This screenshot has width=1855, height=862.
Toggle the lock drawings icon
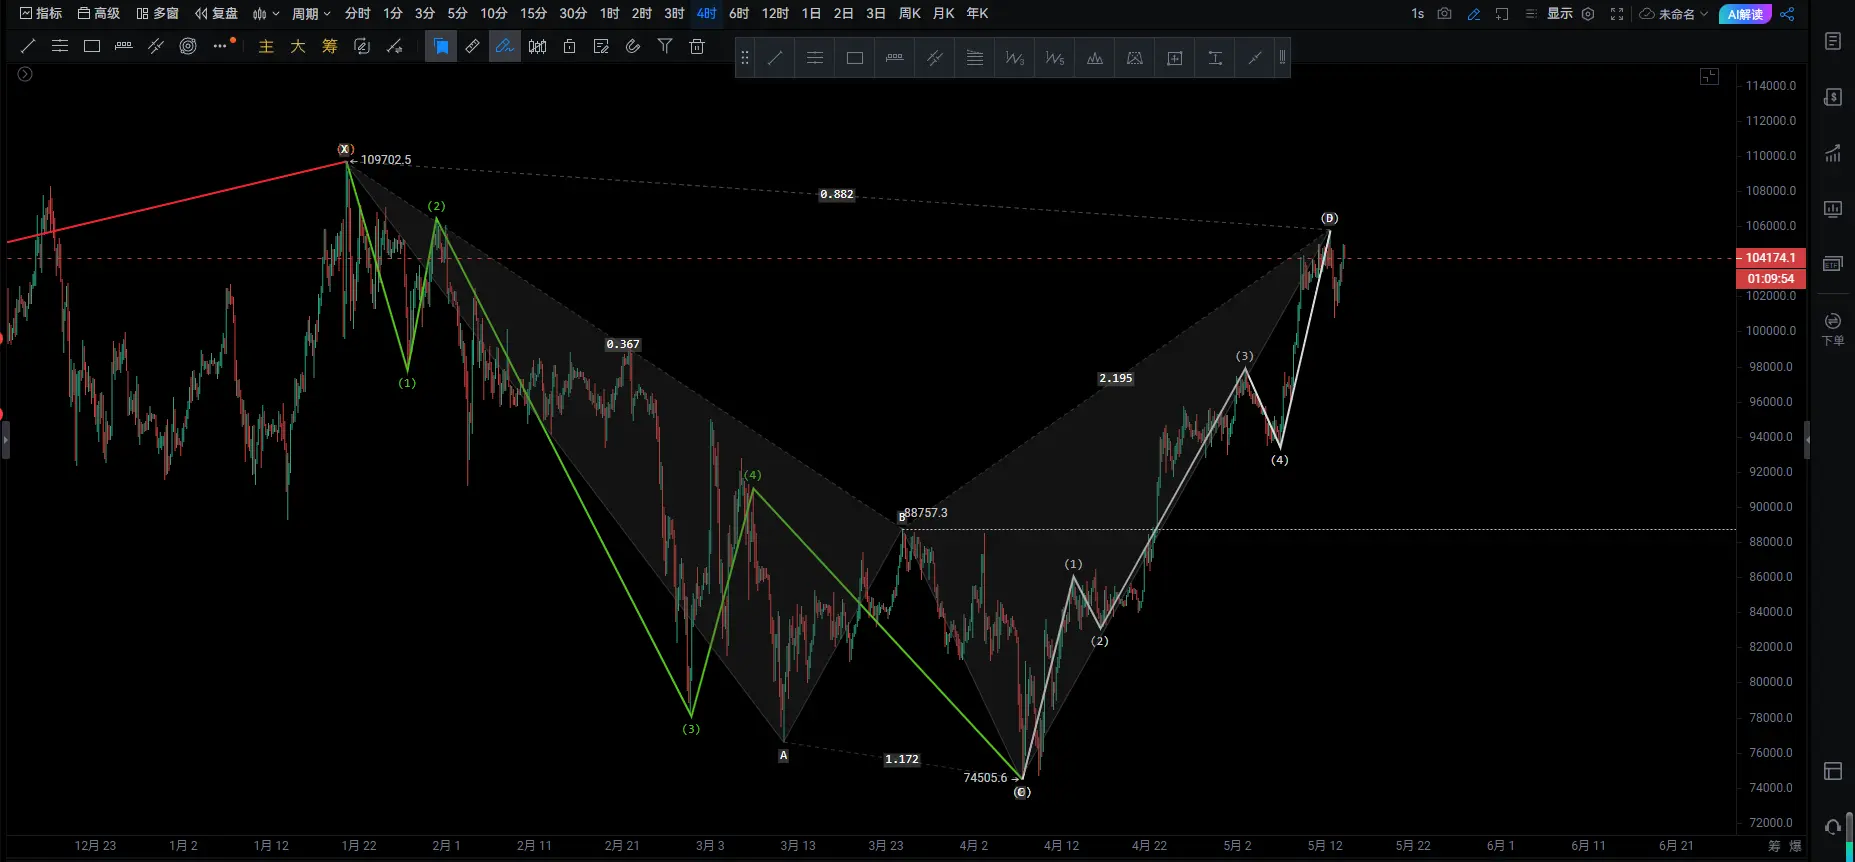point(569,46)
